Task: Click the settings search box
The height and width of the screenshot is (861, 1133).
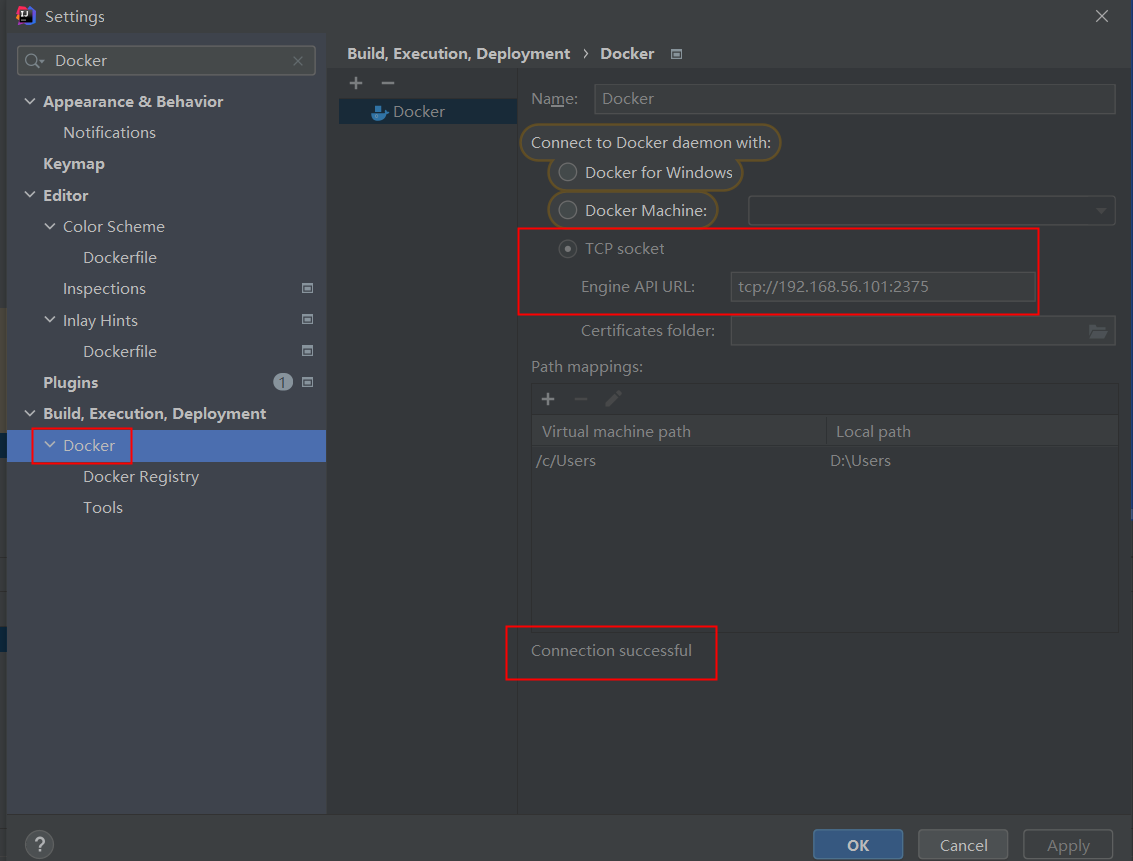Action: pyautogui.click(x=166, y=61)
